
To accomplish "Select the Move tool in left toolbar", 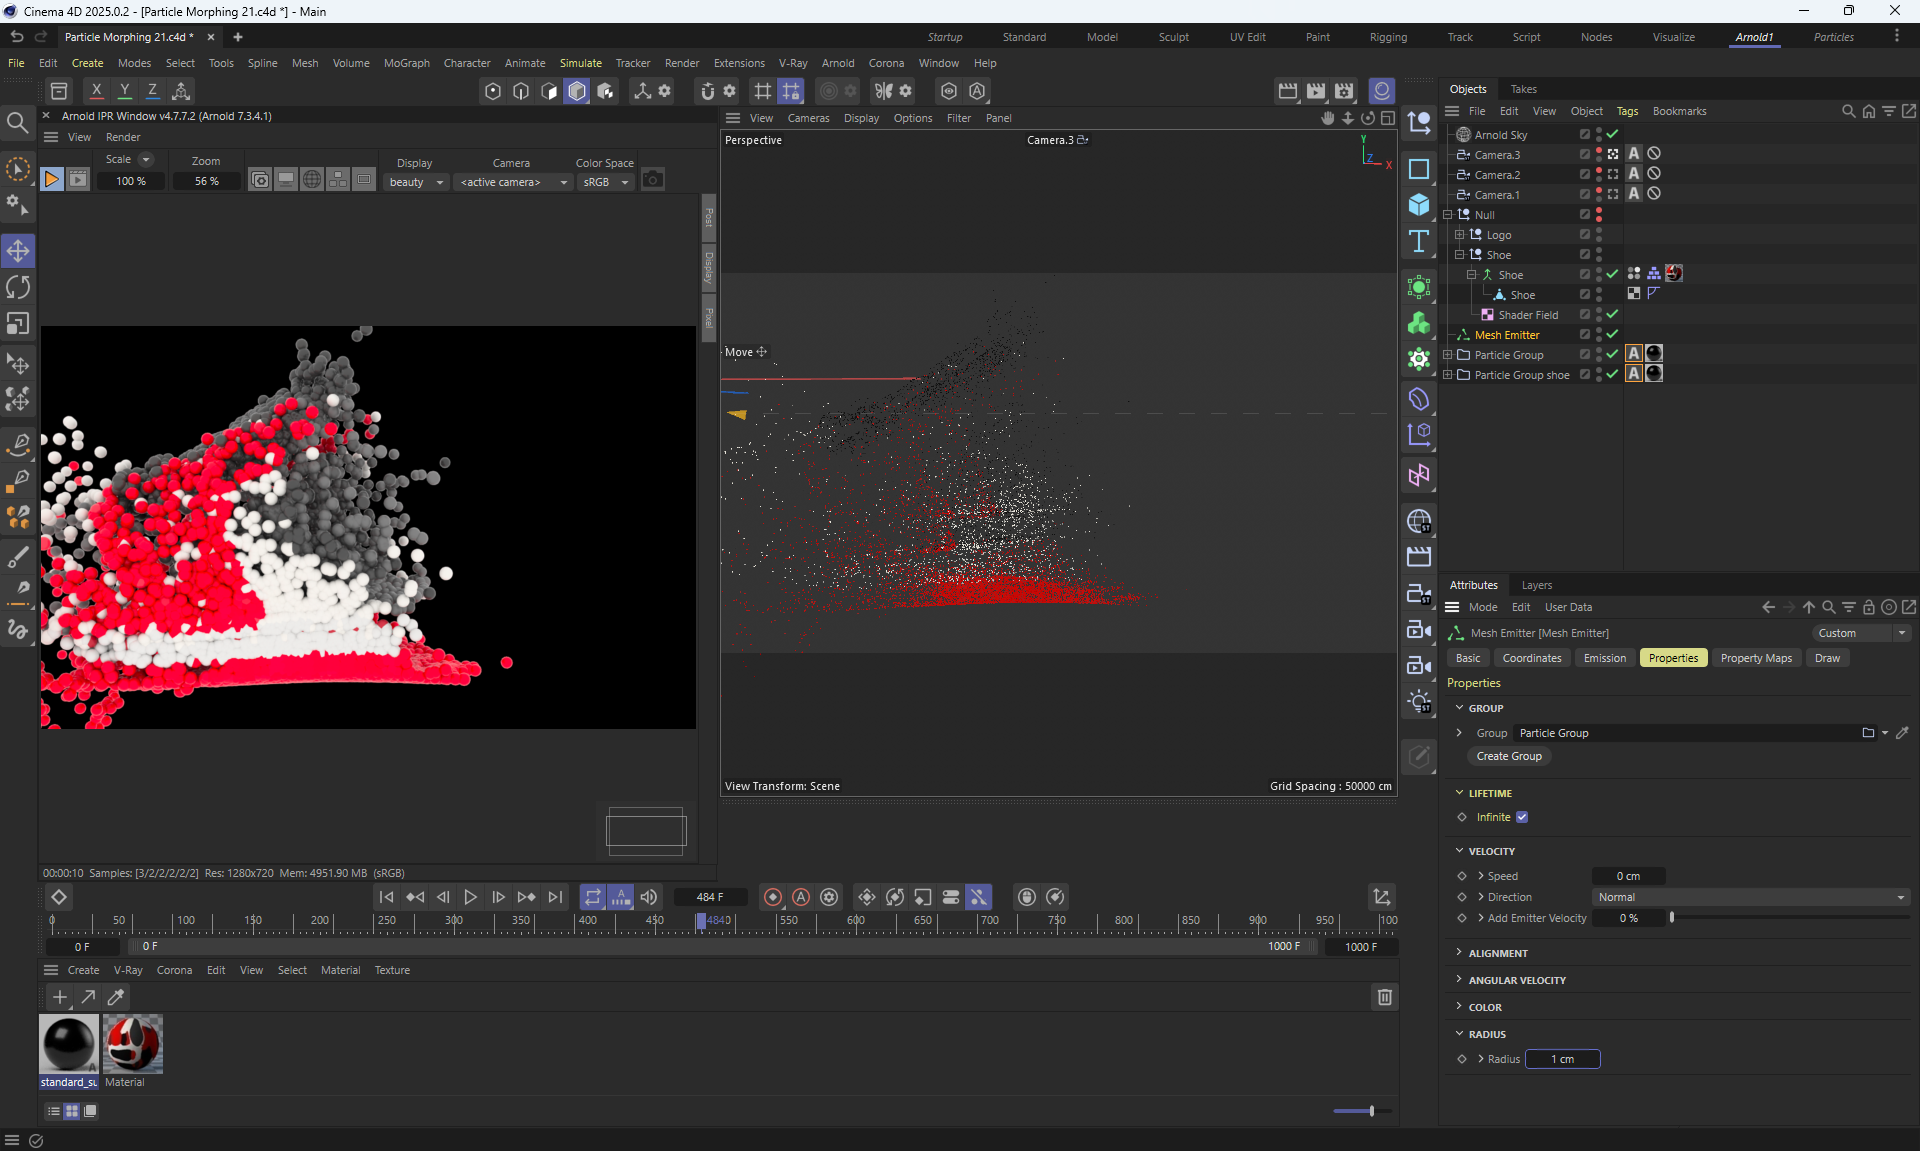I will point(18,251).
